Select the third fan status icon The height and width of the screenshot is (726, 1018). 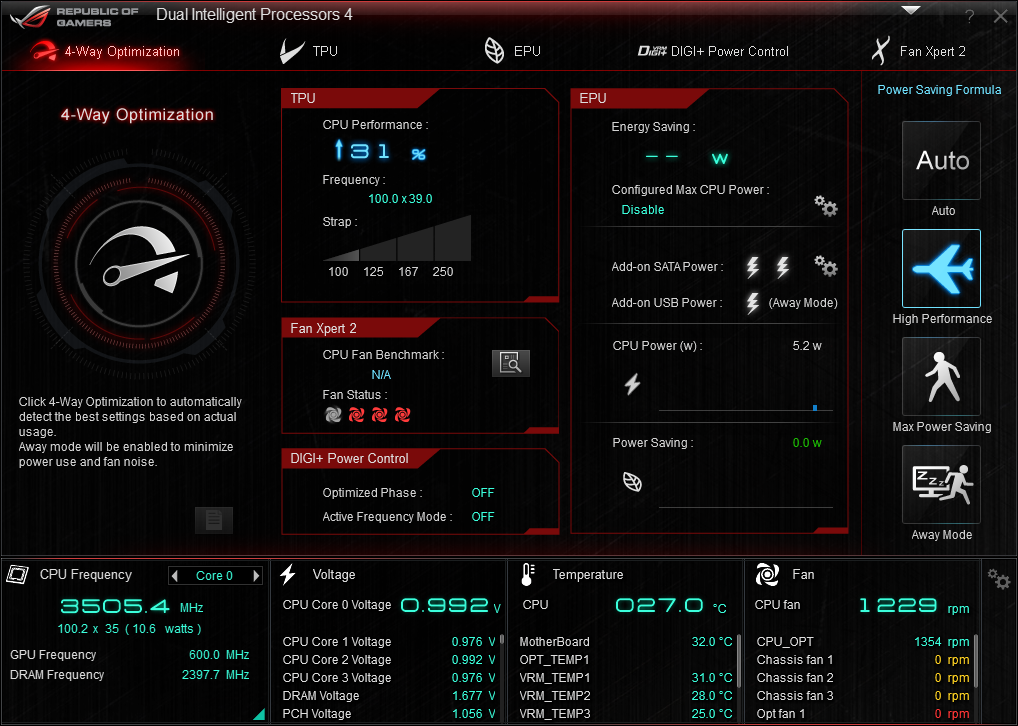coord(380,414)
